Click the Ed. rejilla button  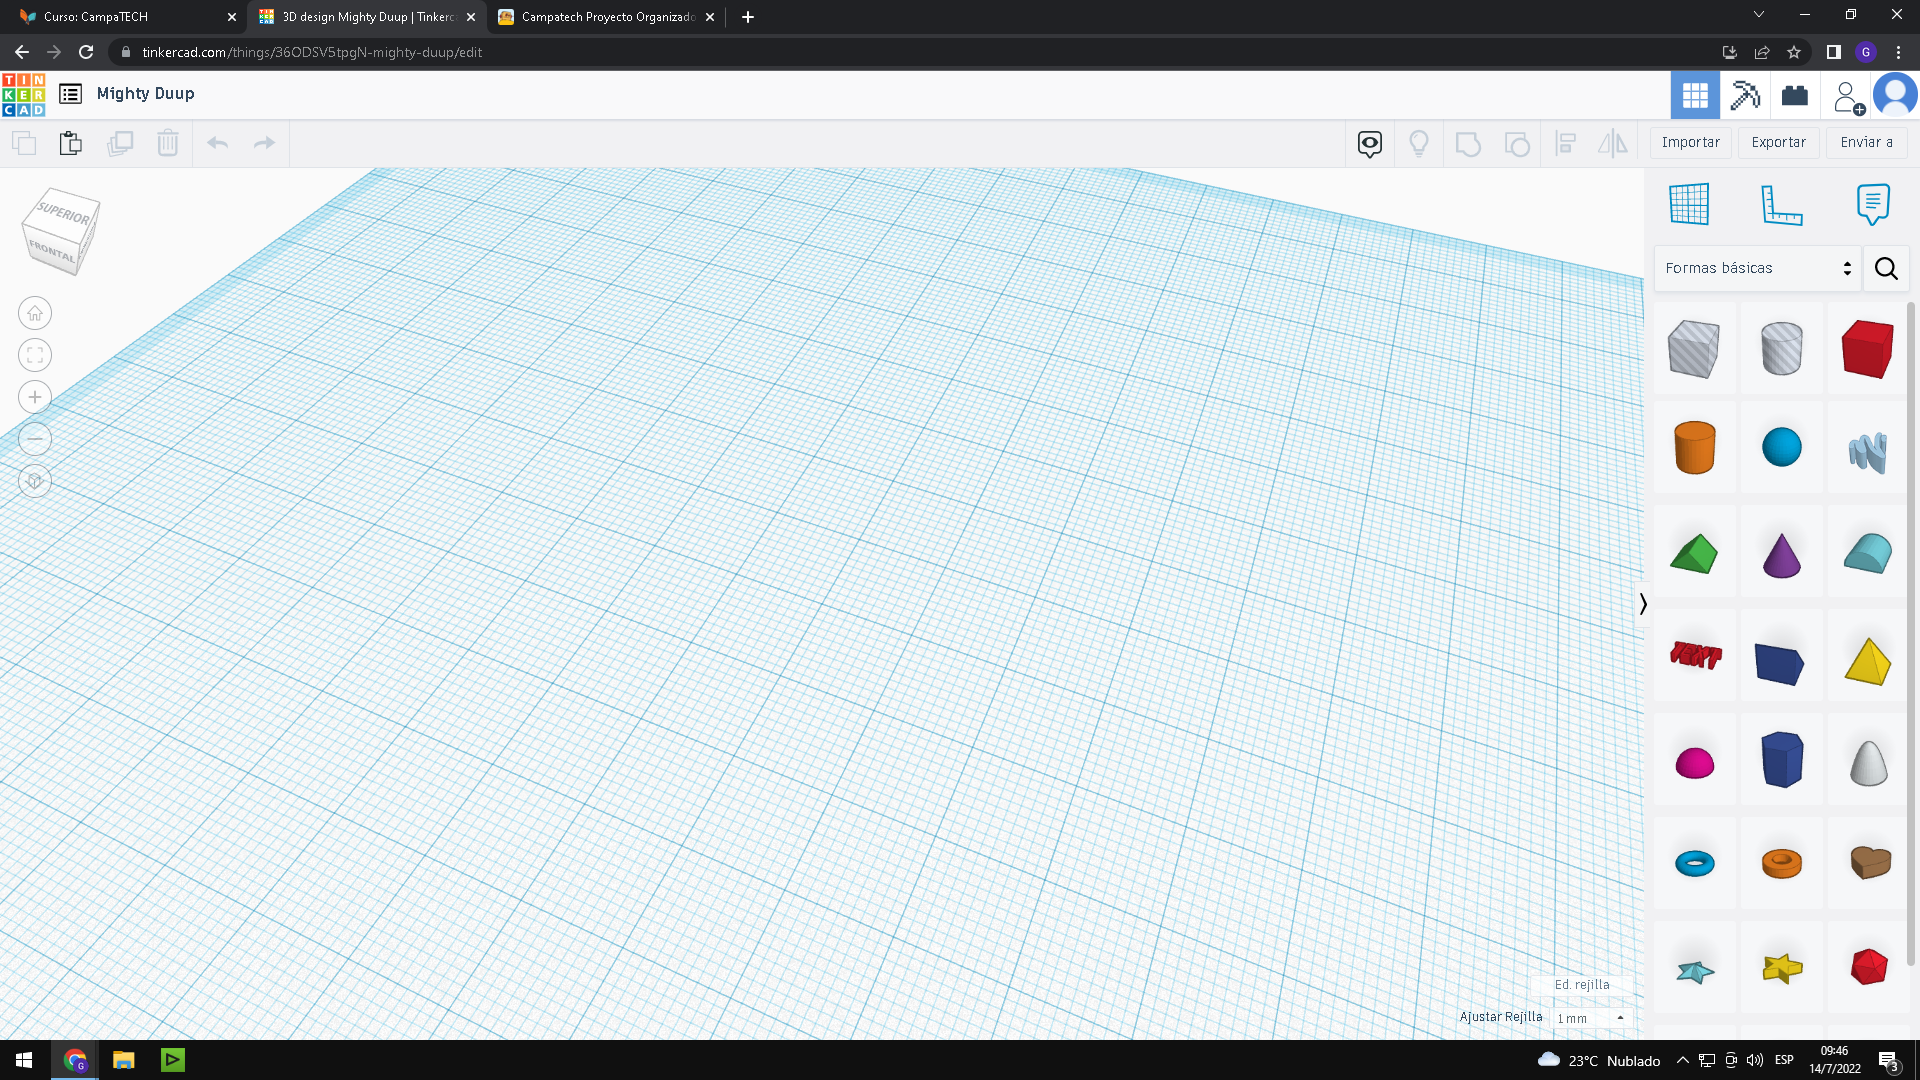pyautogui.click(x=1582, y=985)
